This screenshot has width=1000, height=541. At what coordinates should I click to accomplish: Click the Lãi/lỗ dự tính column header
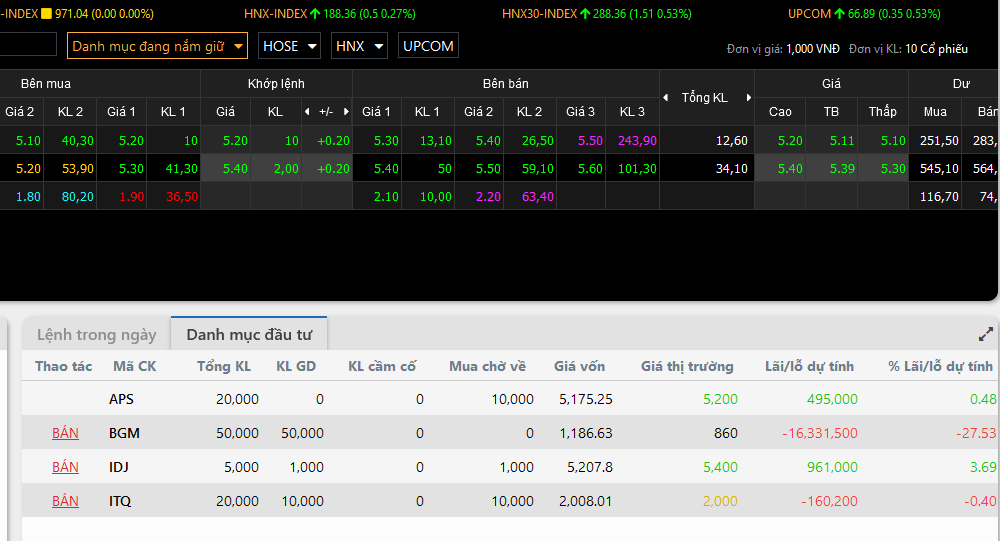click(809, 366)
